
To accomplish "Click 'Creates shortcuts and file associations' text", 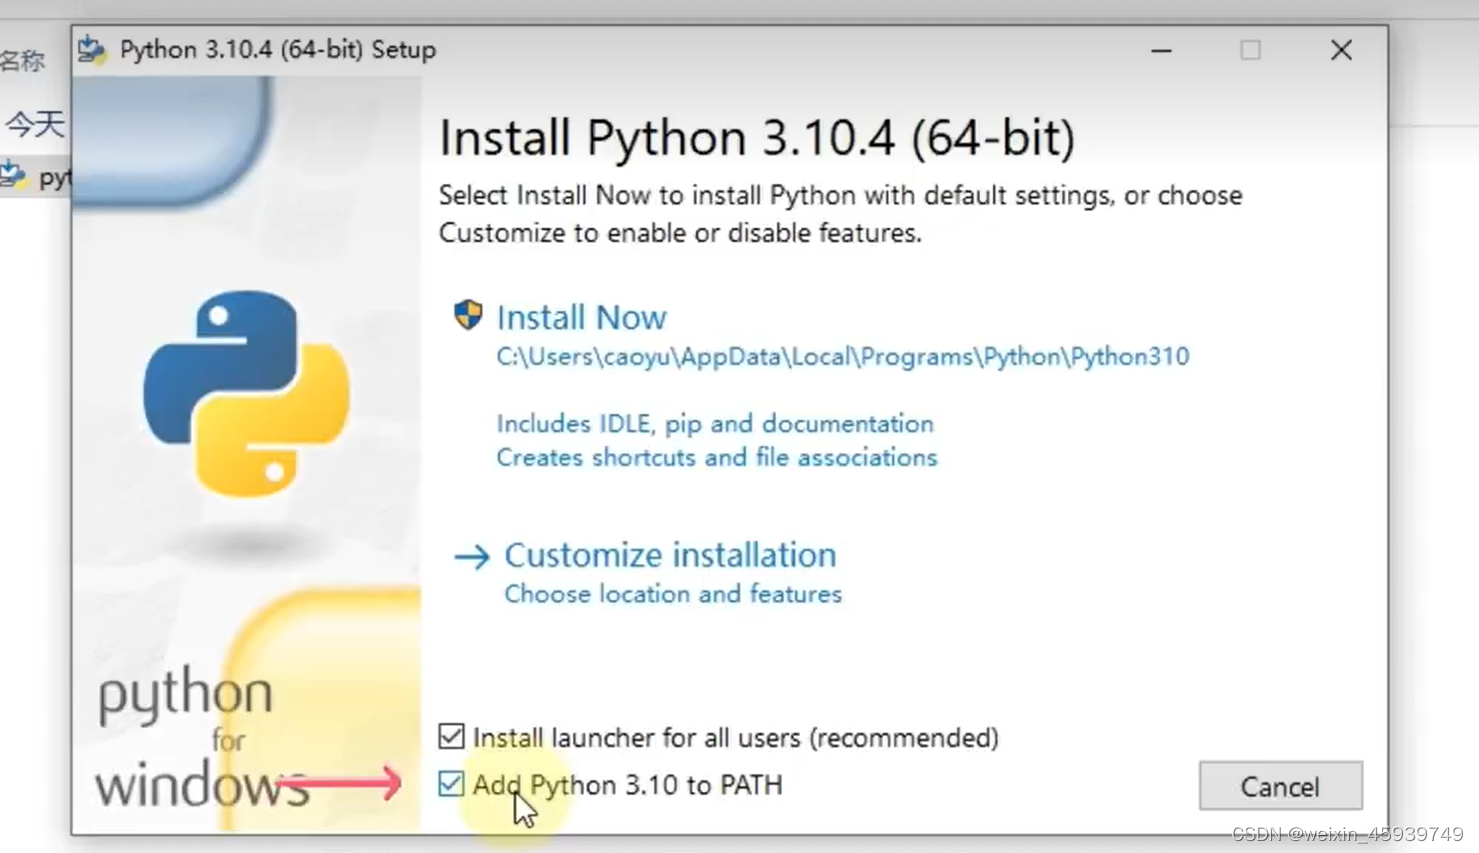I will pos(717,457).
